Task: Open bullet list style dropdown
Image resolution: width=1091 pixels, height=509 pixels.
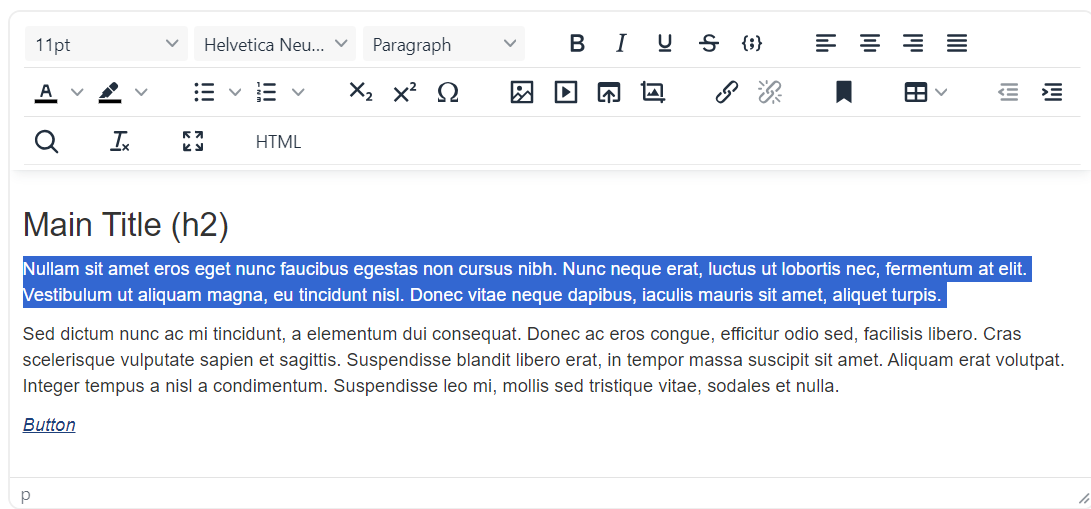Action: [235, 92]
